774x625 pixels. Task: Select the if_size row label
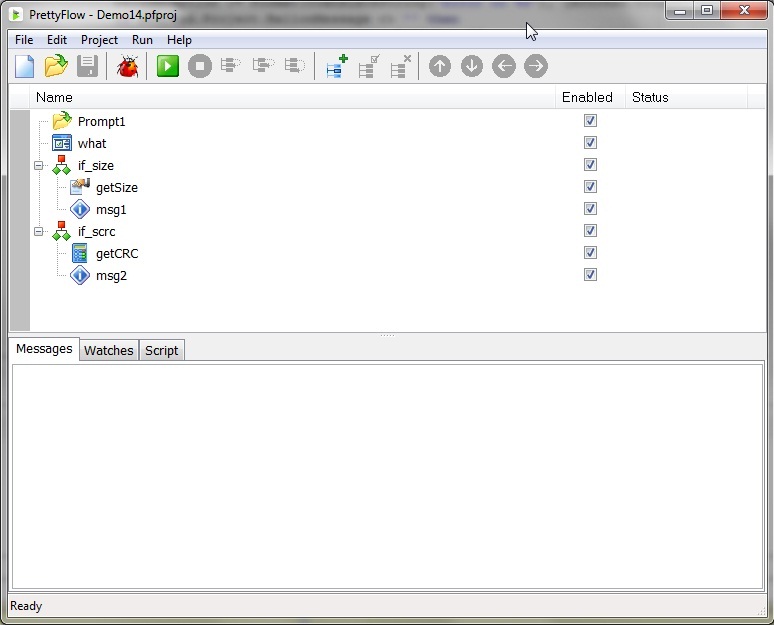point(96,166)
